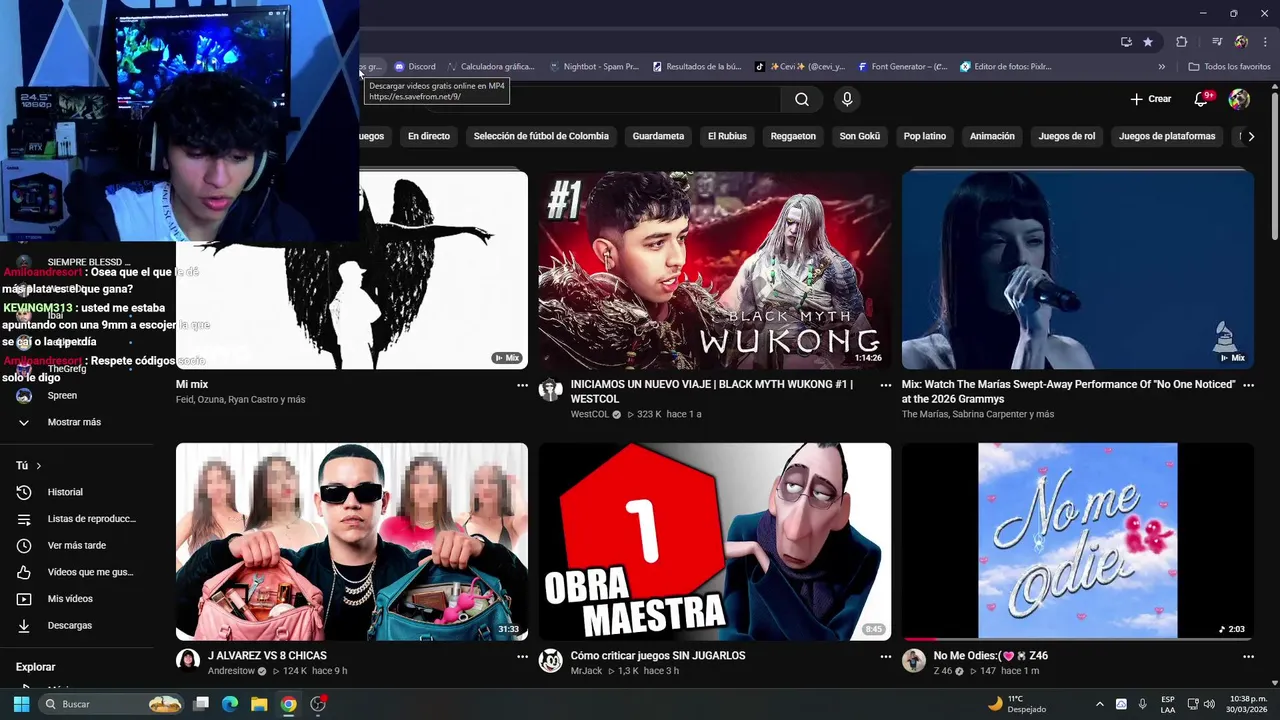Image resolution: width=1280 pixels, height=720 pixels.
Task: Select the Animación chip
Action: point(992,136)
